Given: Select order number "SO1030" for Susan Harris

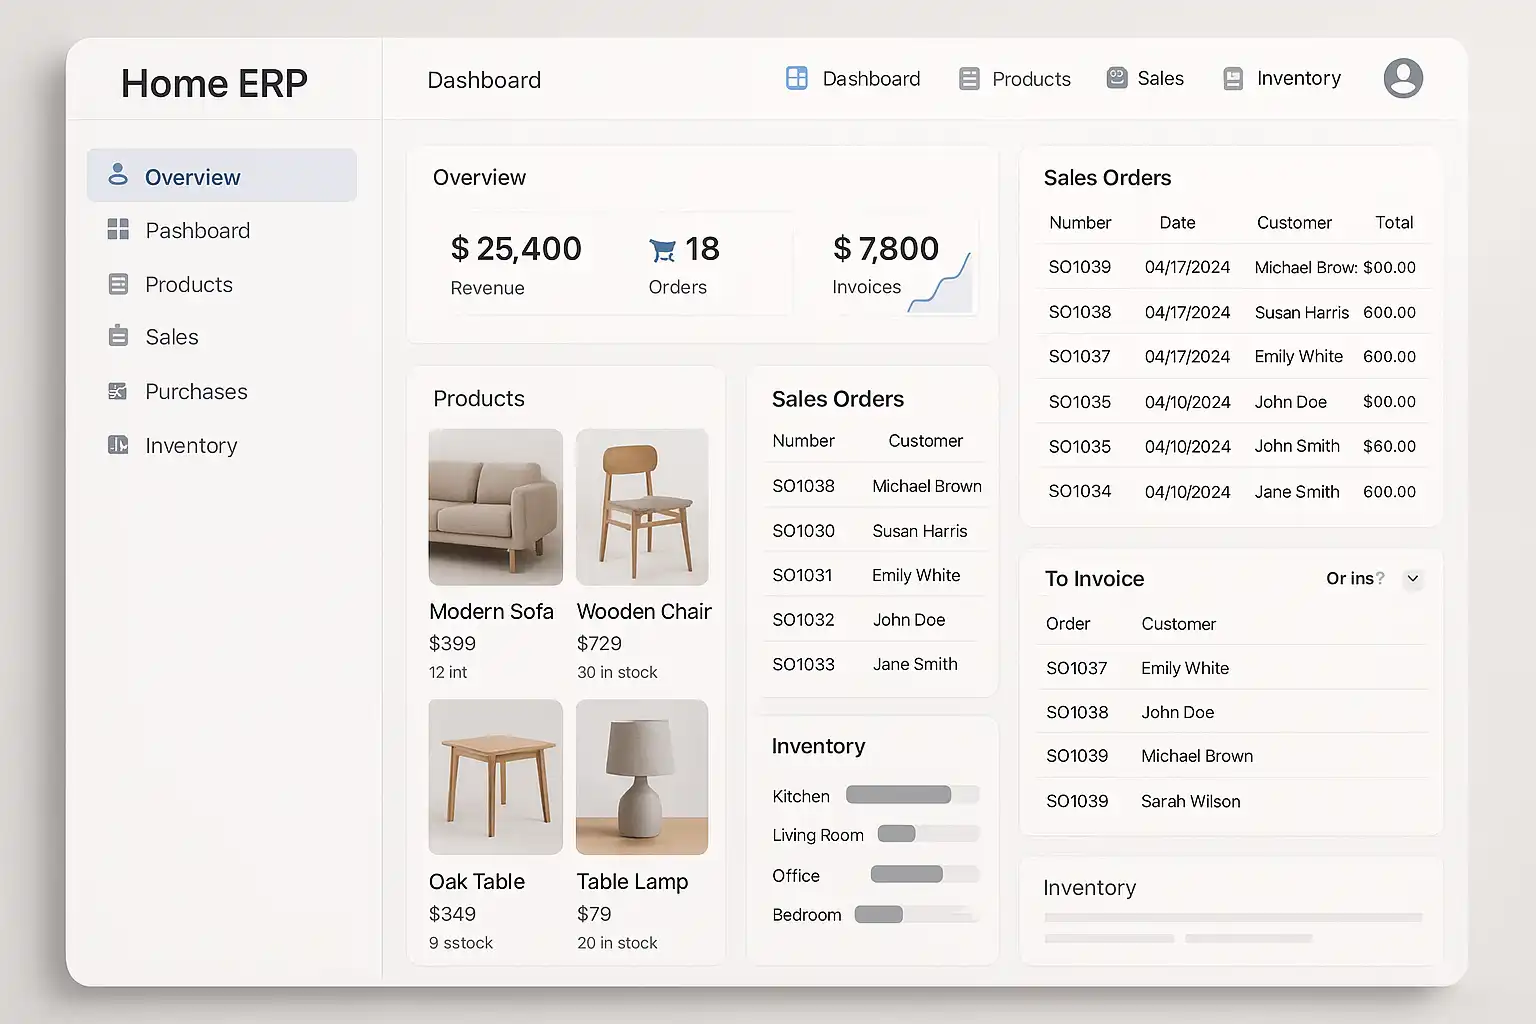Looking at the screenshot, I should pos(803,530).
